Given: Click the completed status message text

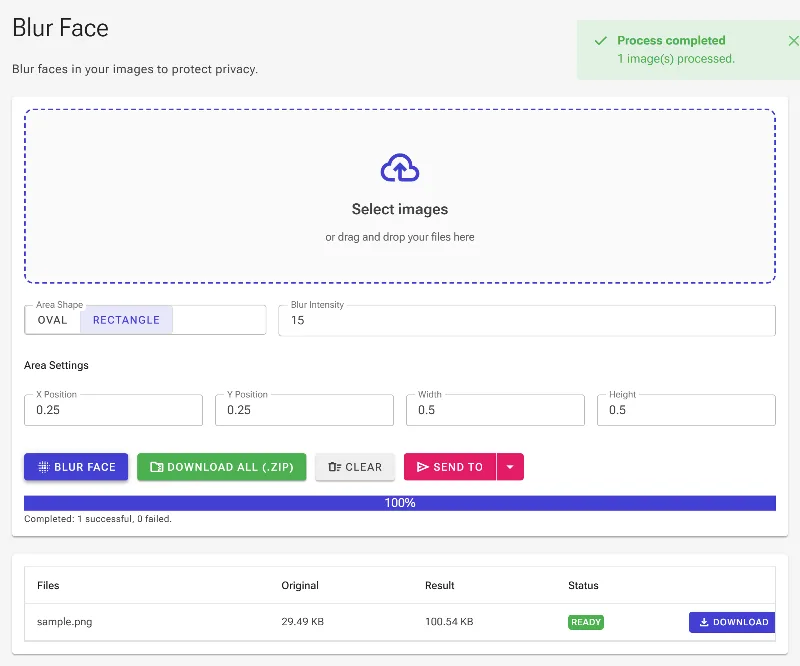Looking at the screenshot, I should 98,519.
